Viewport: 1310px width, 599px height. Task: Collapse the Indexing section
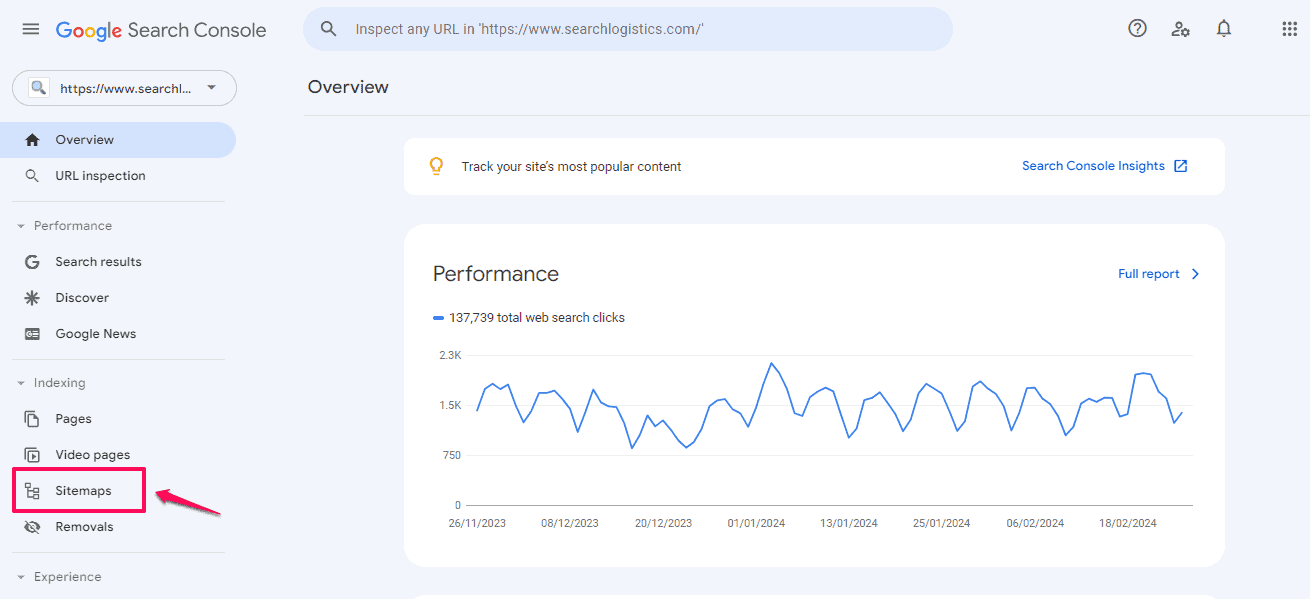pos(21,383)
